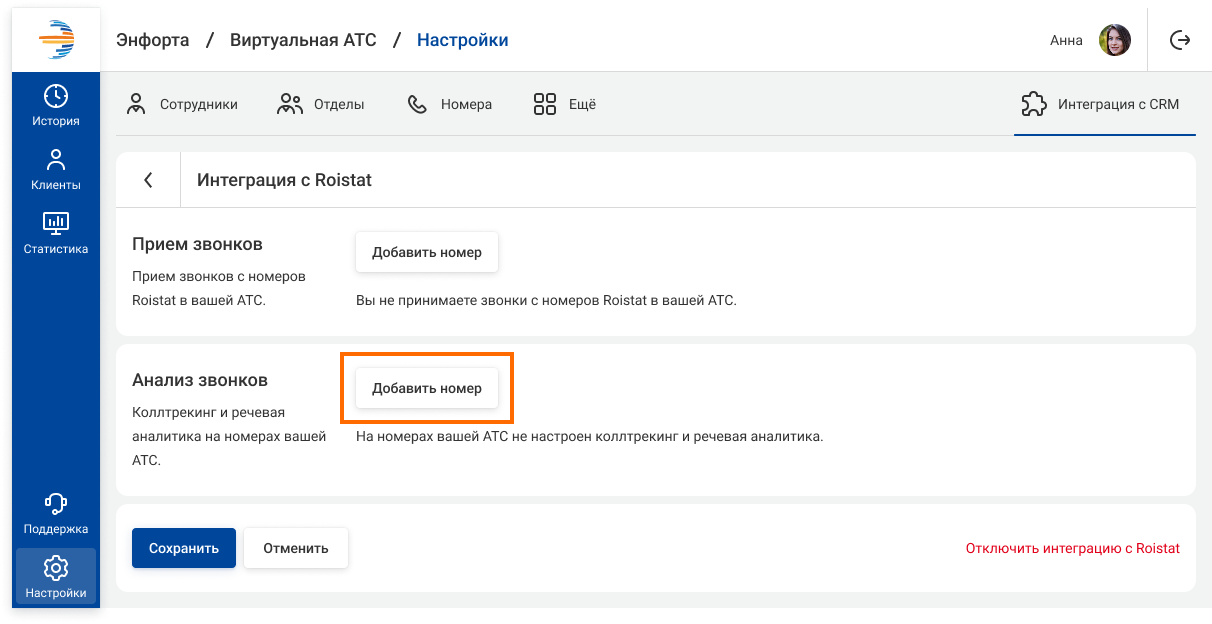Go back using the left chevron arrow
Viewport: 1212px width, 624px height.
point(148,180)
